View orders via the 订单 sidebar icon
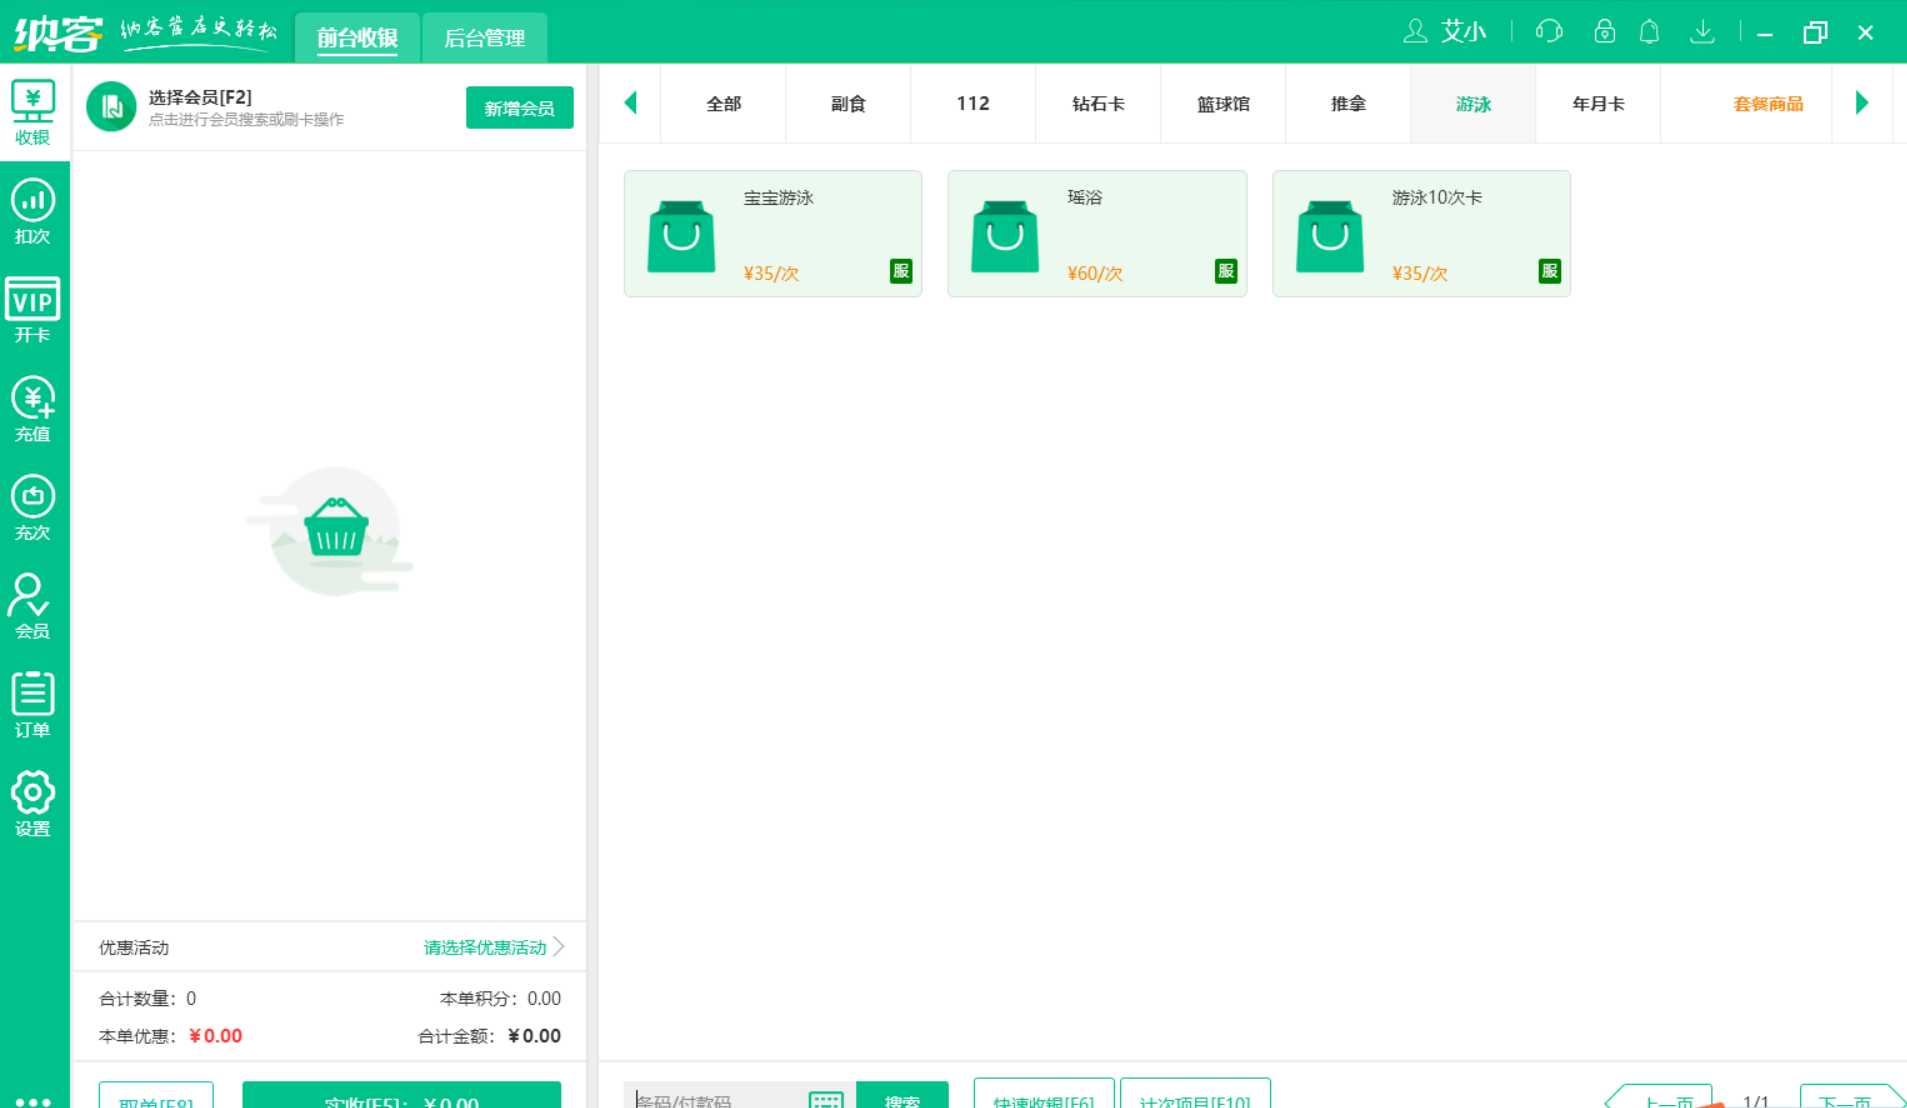Image resolution: width=1907 pixels, height=1108 pixels. pos(32,703)
